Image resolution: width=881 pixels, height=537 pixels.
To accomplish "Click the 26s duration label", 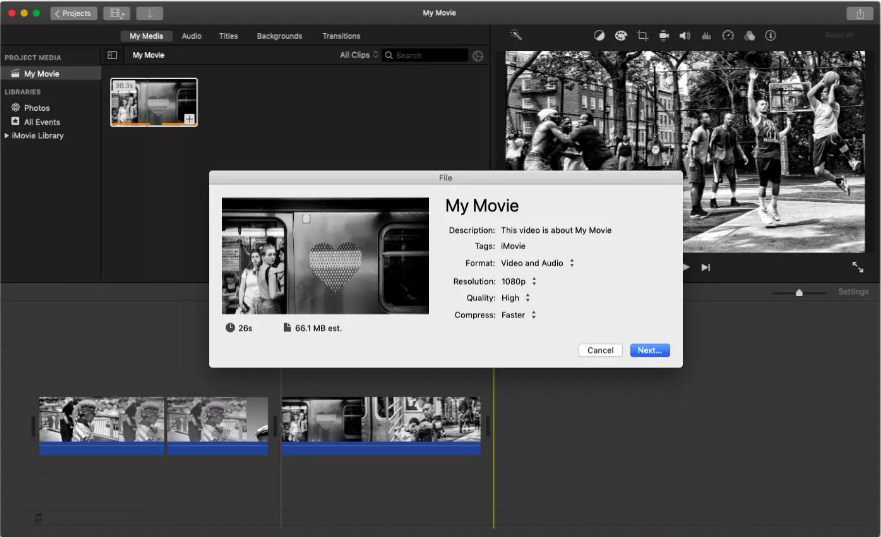I will 239,328.
